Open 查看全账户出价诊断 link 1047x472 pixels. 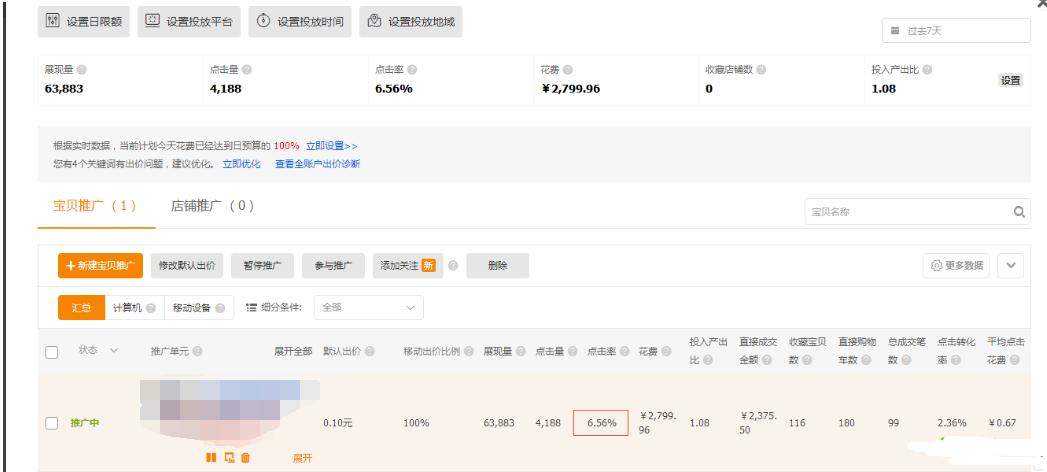click(318, 164)
